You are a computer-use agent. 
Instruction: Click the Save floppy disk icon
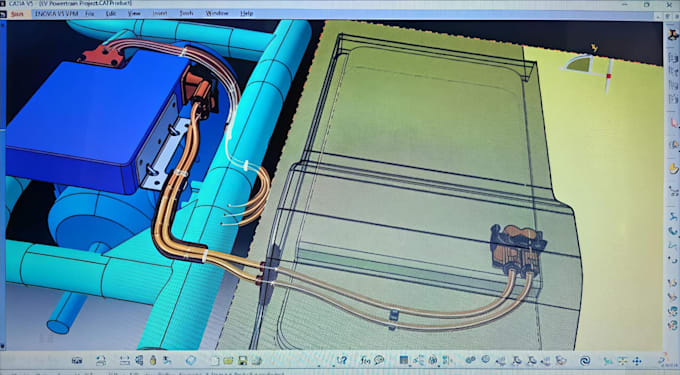tap(242, 361)
